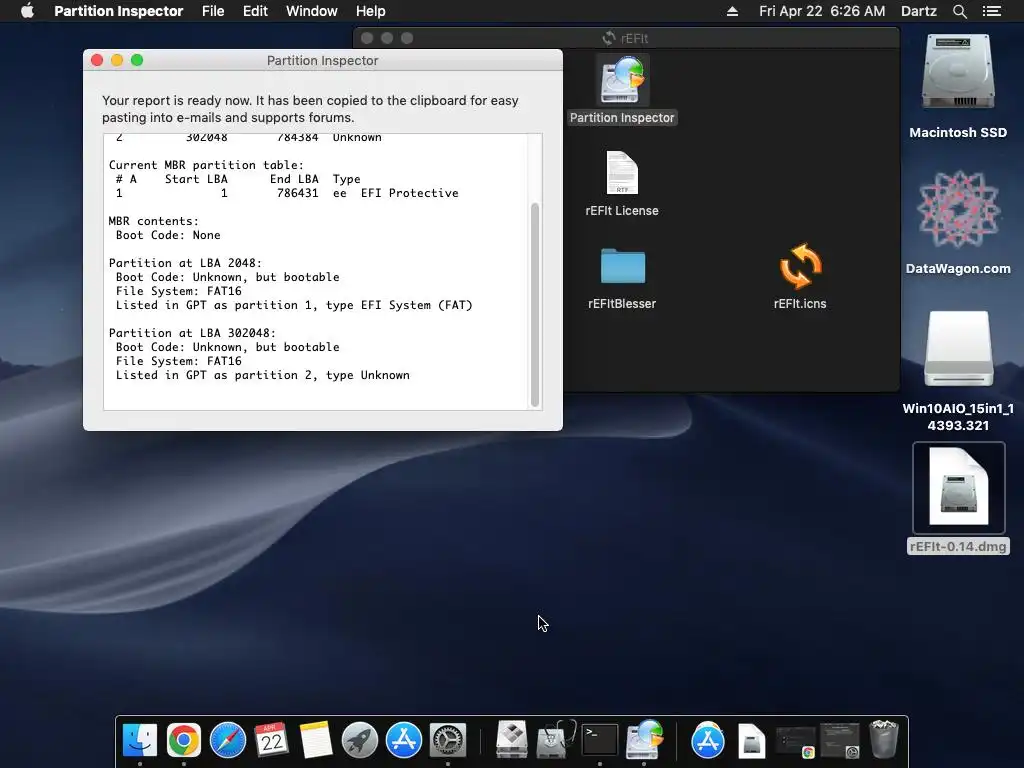Click the 'Partition at LBA 2048:' line

tap(185, 263)
